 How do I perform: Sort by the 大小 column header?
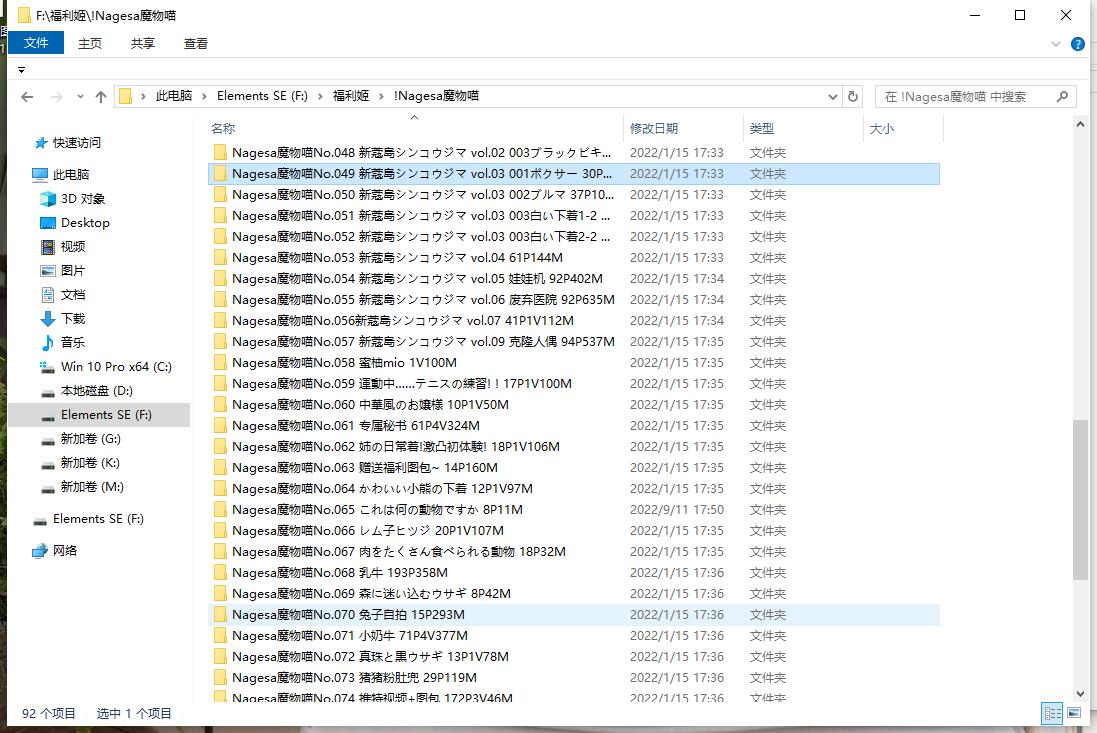tap(903, 129)
